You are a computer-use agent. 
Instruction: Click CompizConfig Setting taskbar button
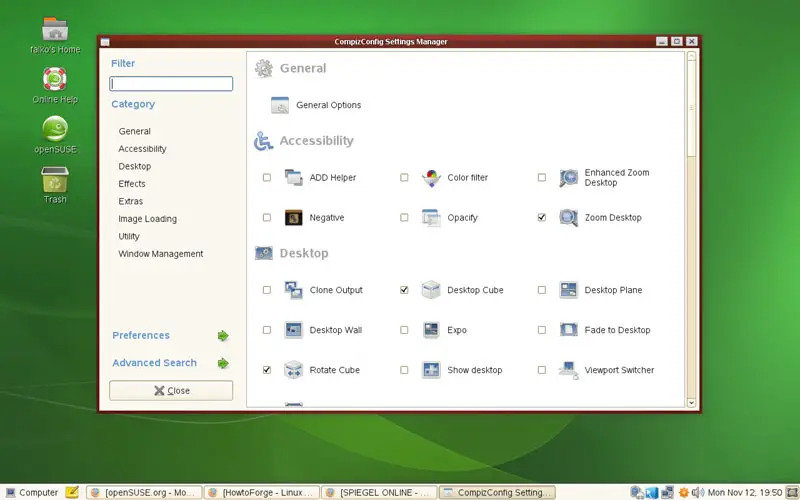pos(497,492)
